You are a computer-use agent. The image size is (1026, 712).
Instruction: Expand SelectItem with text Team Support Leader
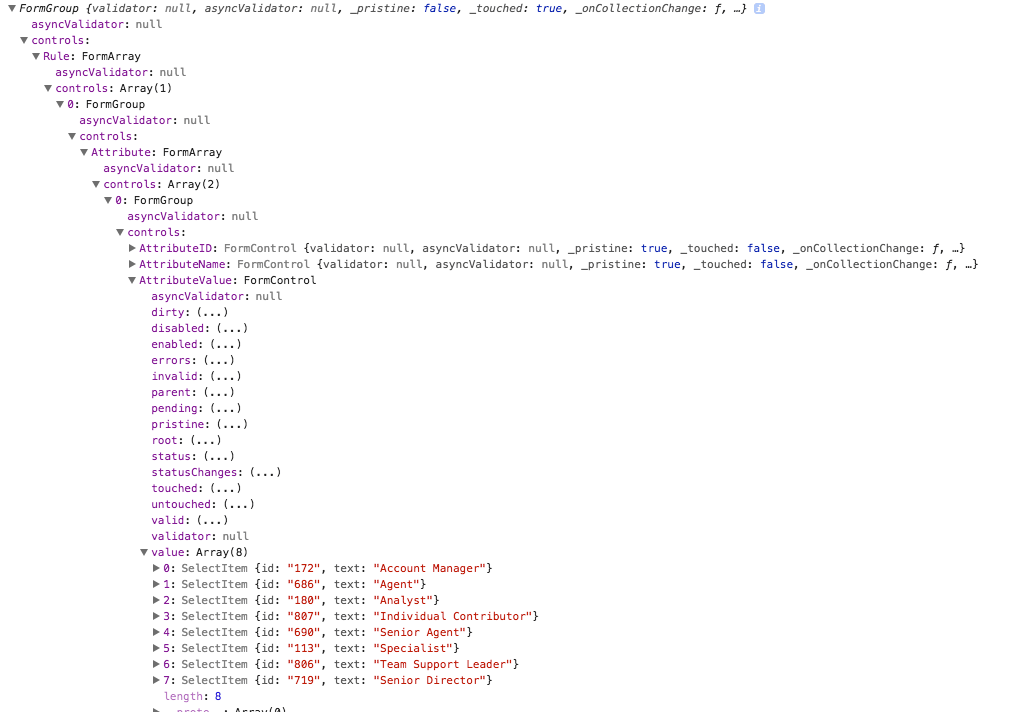[157, 664]
